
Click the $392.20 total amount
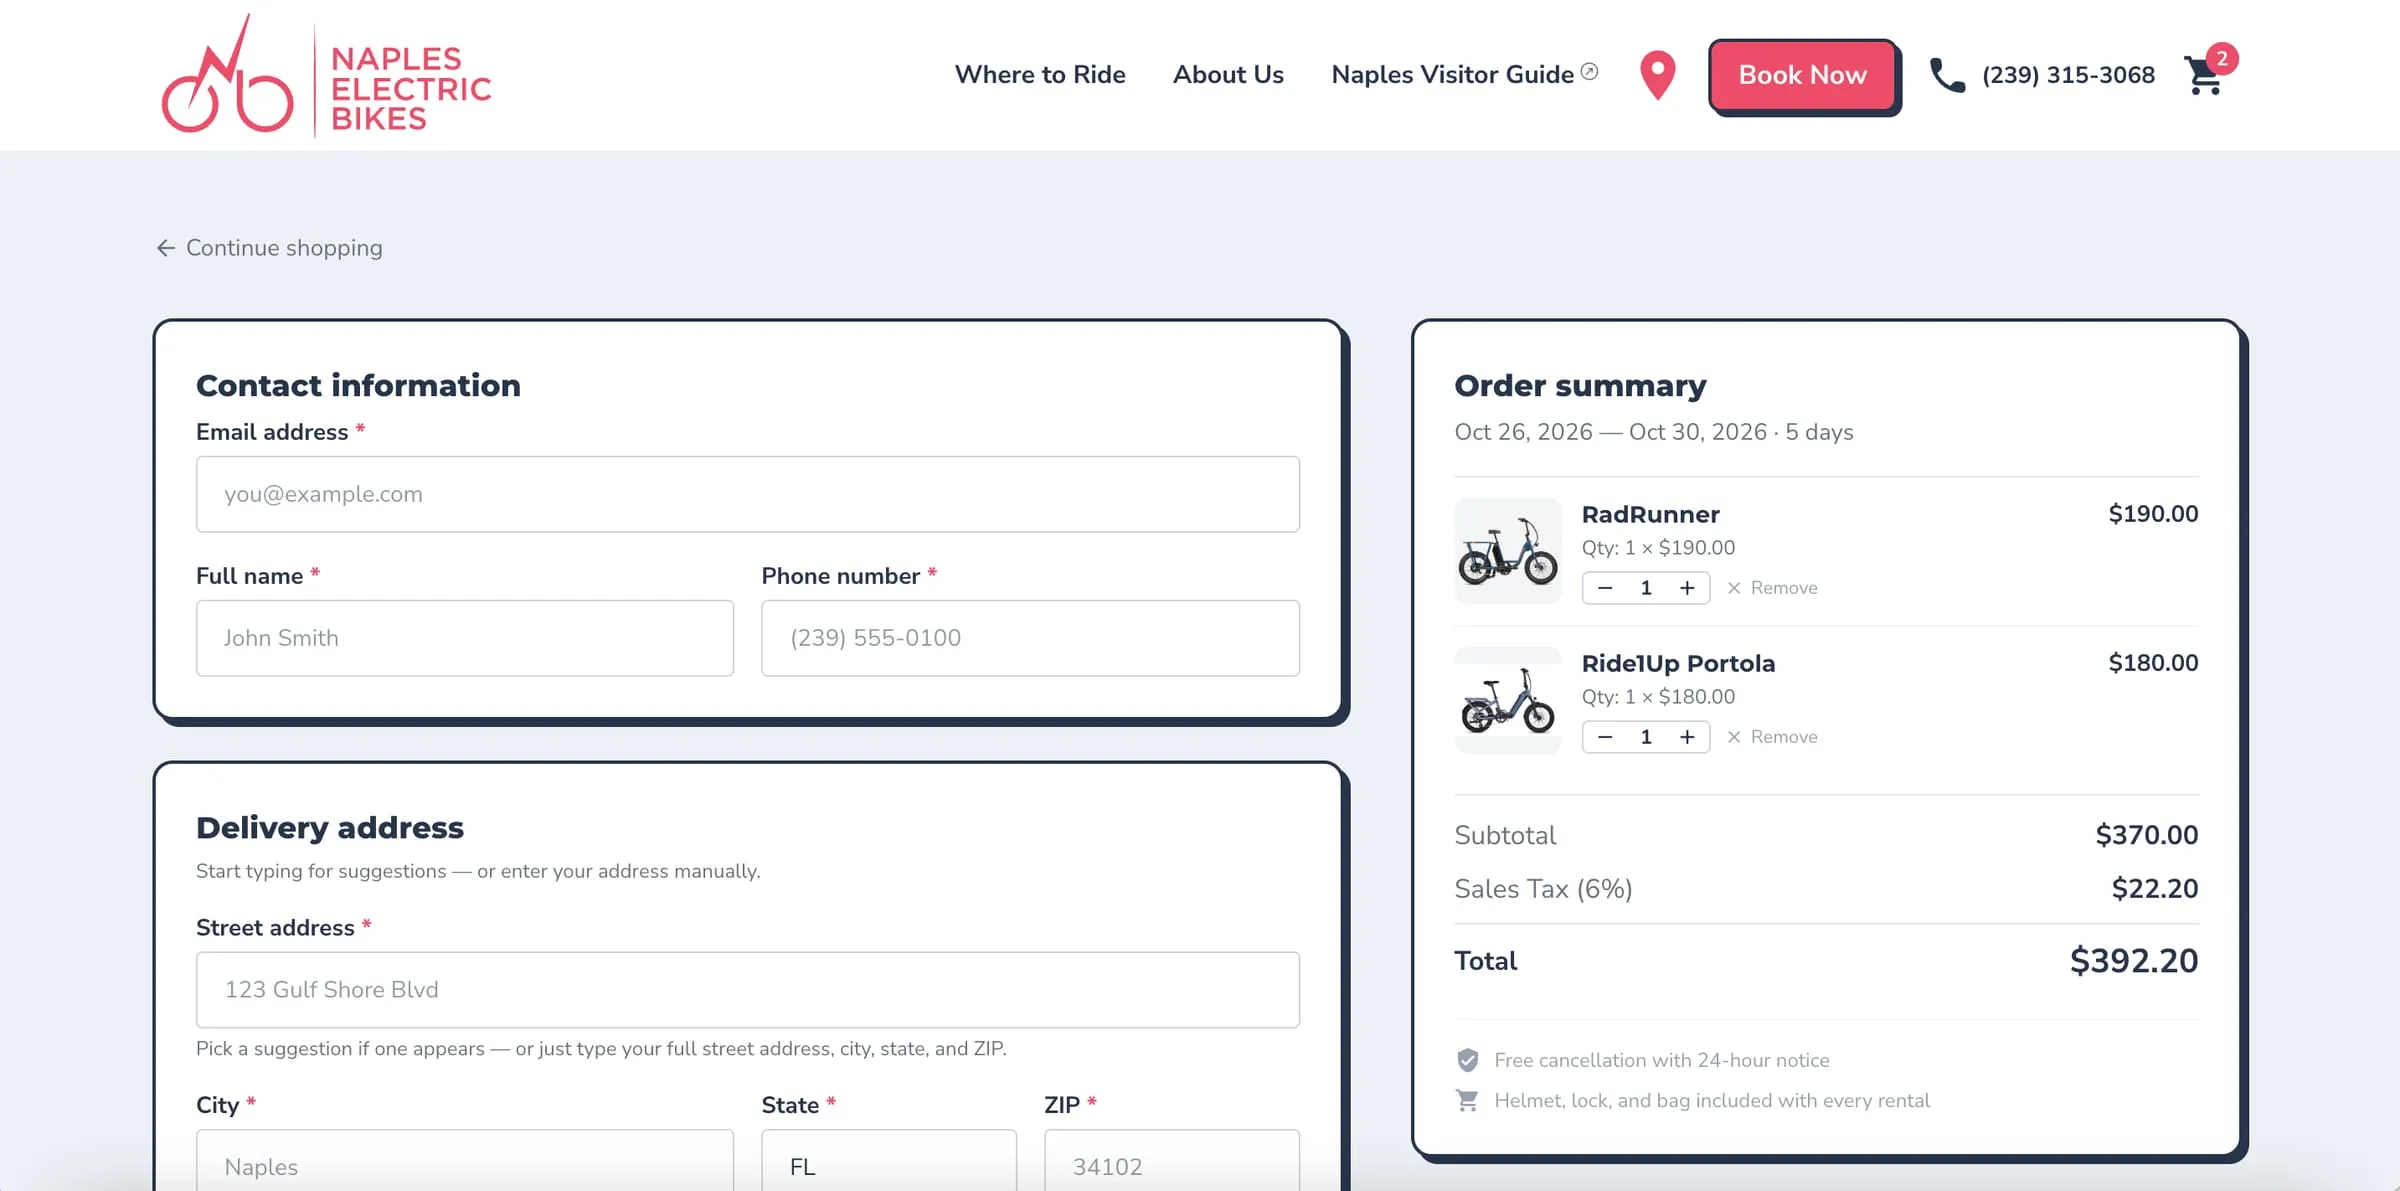(2134, 961)
